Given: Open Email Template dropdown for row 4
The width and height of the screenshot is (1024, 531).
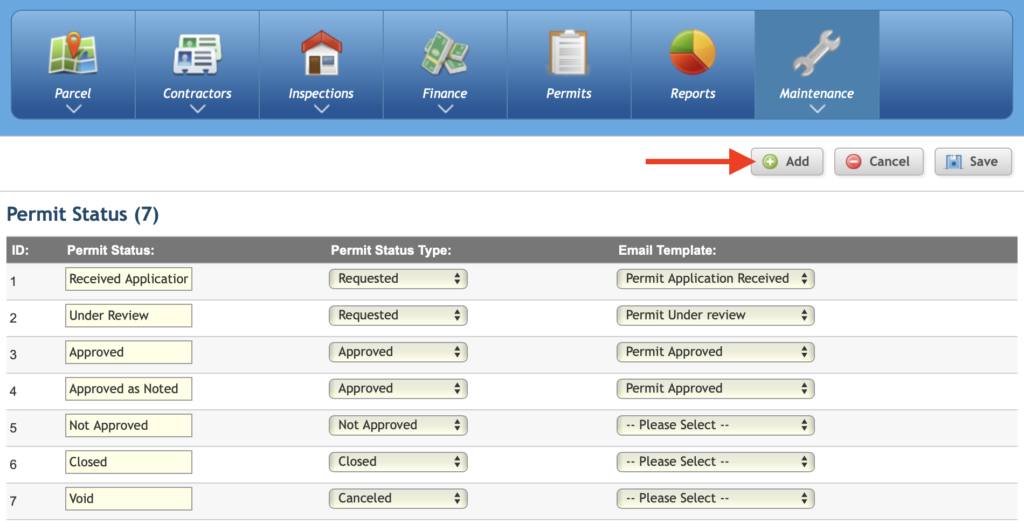Looking at the screenshot, I should pos(715,389).
